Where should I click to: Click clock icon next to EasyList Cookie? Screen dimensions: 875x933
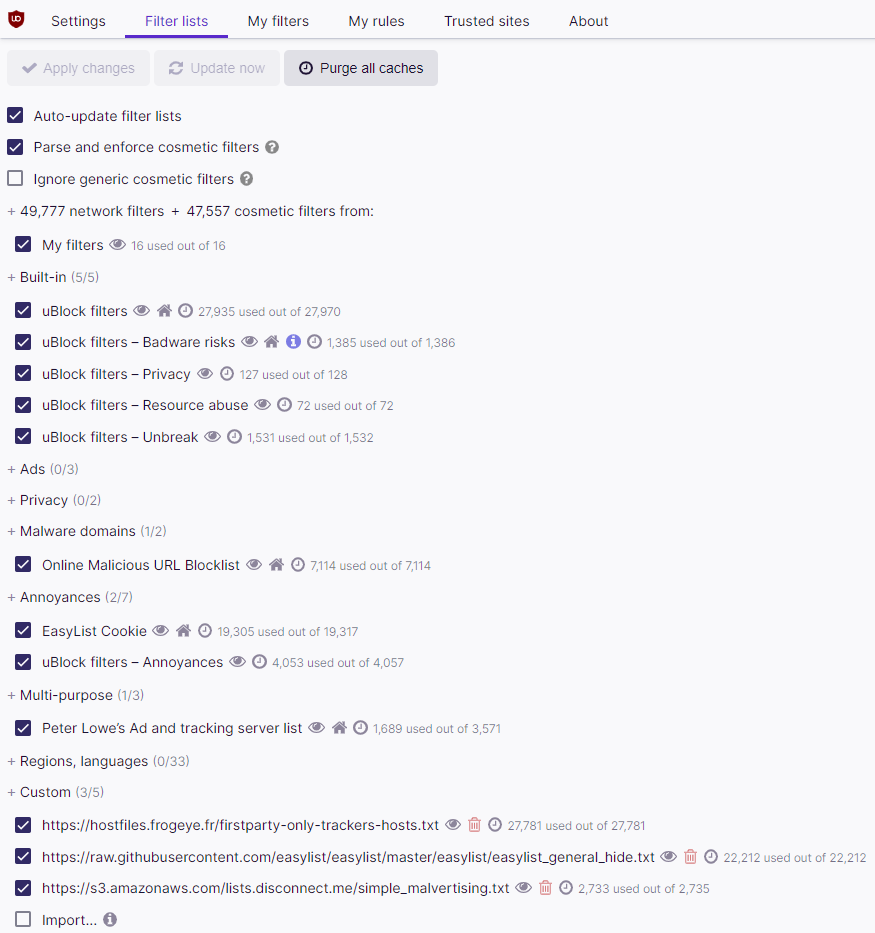[x=205, y=631]
